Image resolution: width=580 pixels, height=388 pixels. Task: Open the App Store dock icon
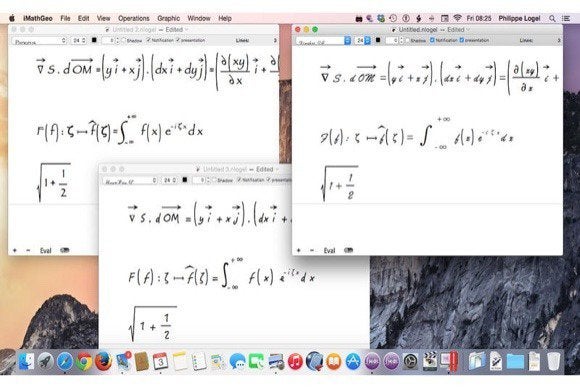coord(353,361)
